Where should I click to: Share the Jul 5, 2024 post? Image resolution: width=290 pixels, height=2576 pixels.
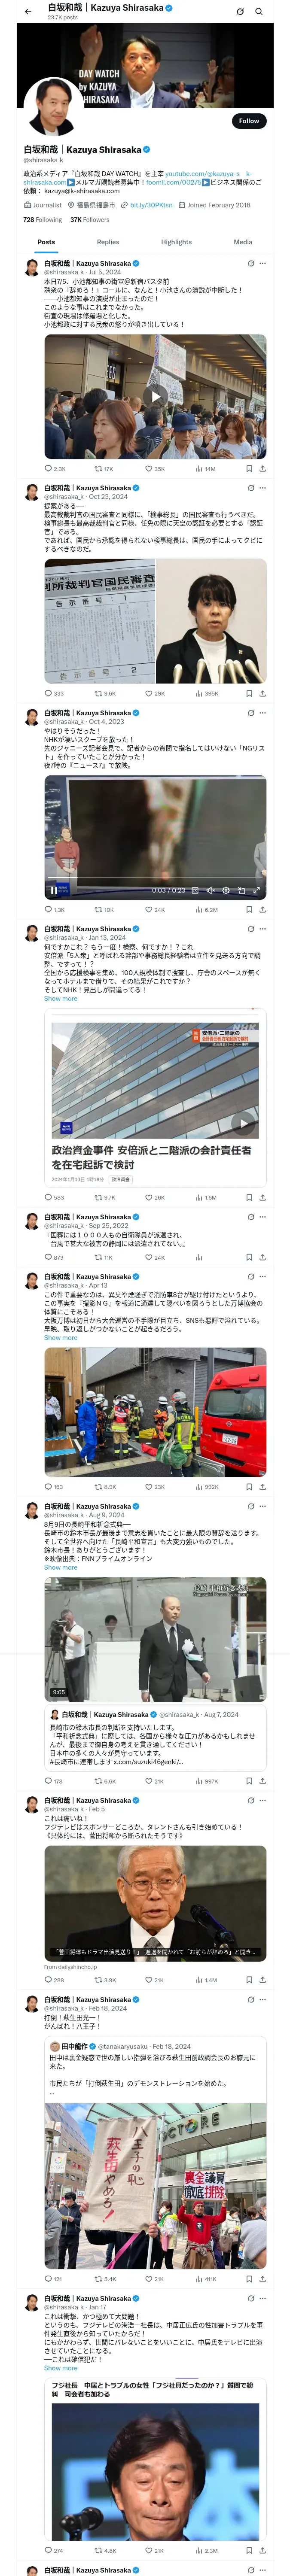click(x=262, y=468)
